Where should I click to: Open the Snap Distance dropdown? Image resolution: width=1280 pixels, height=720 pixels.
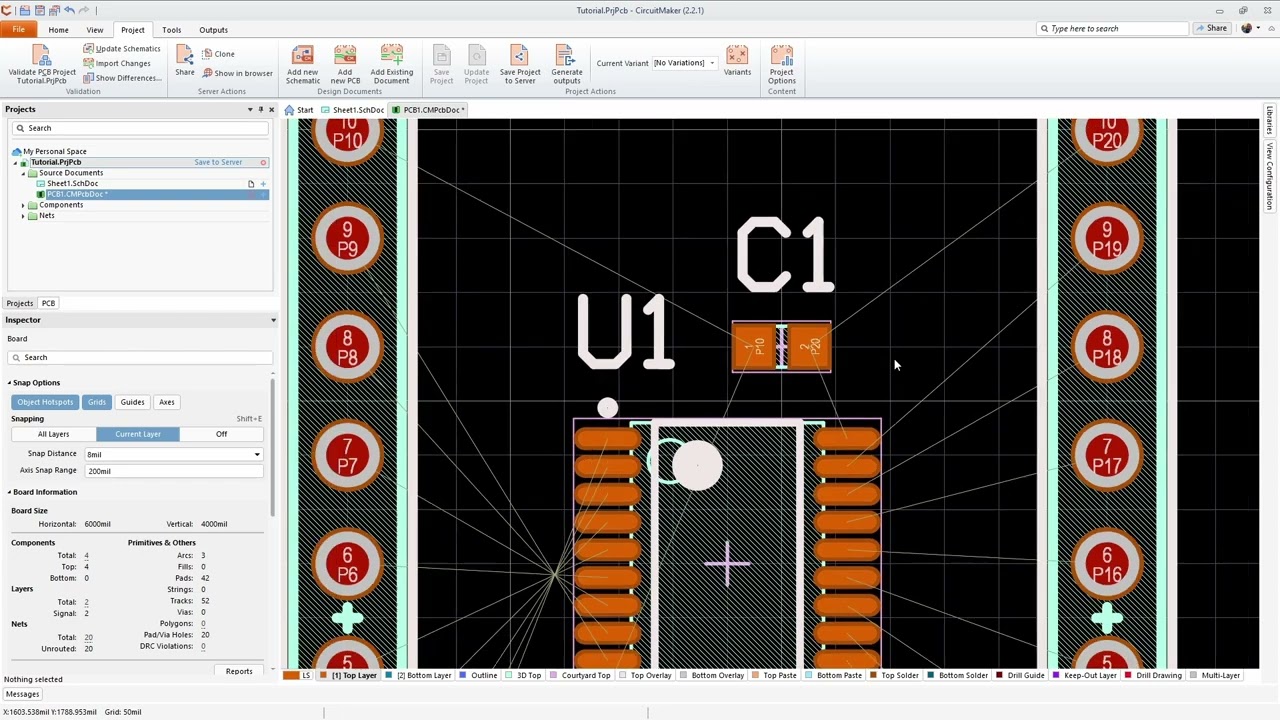(x=257, y=454)
